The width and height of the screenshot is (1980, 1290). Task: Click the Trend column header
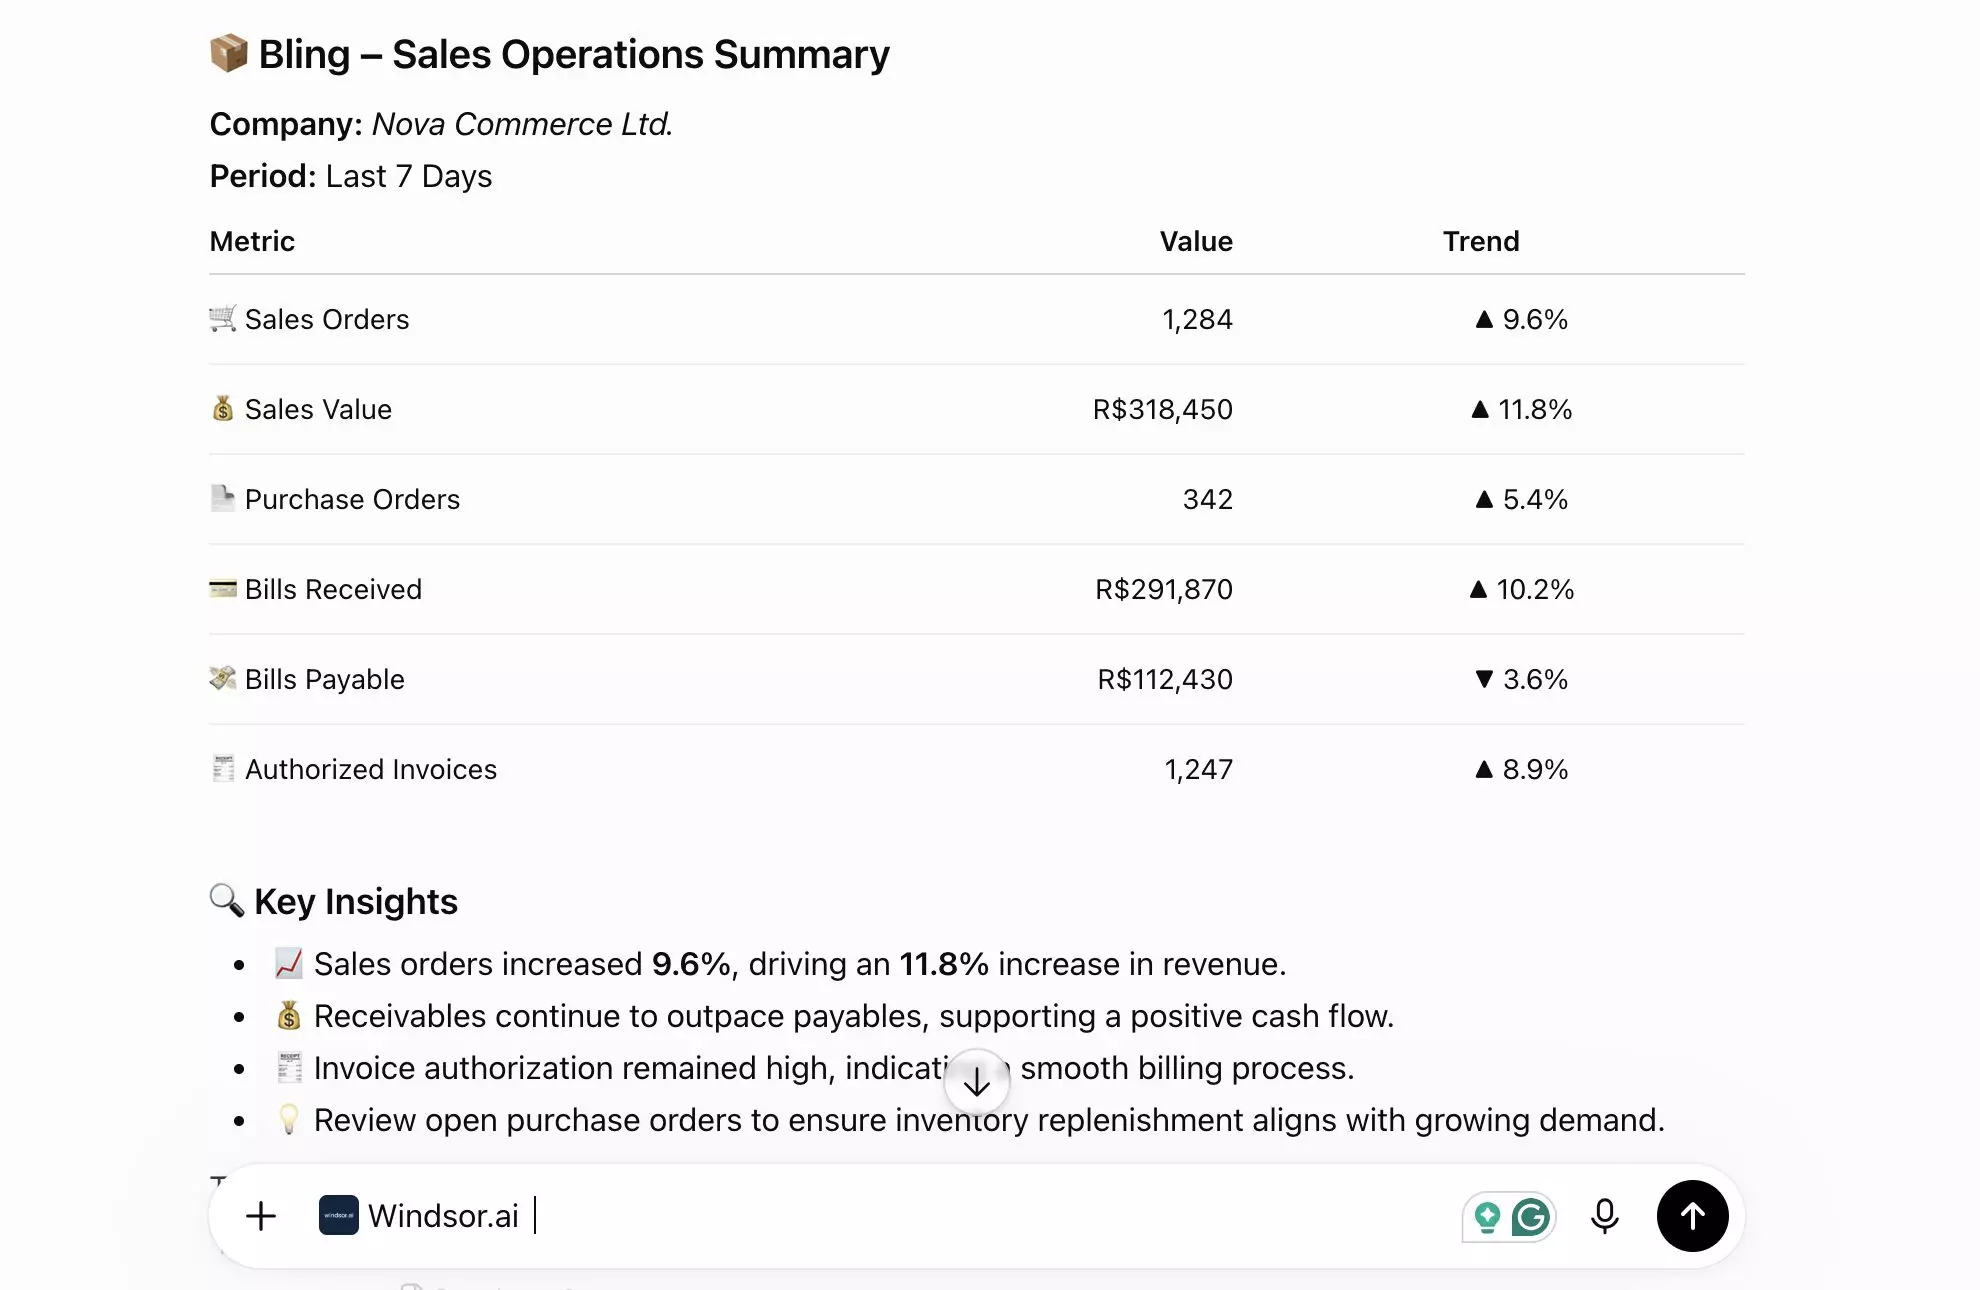pyautogui.click(x=1481, y=241)
